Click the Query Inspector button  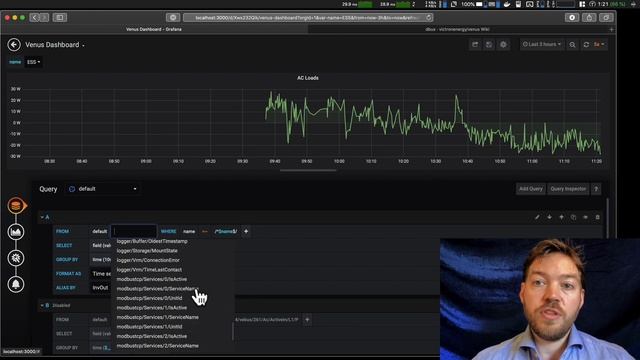tap(568, 189)
